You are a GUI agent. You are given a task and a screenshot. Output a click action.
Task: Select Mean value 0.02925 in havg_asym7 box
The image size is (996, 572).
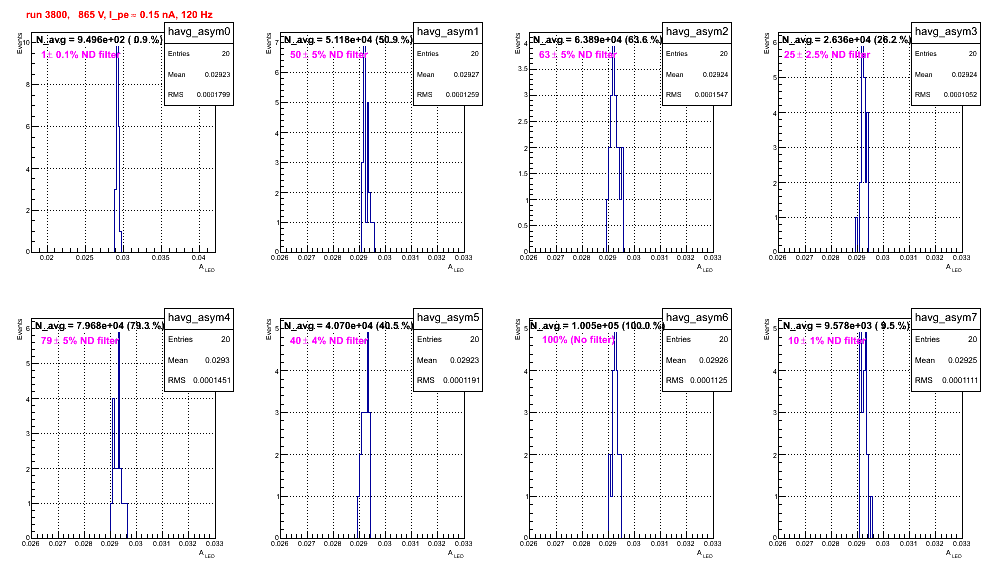(x=964, y=360)
